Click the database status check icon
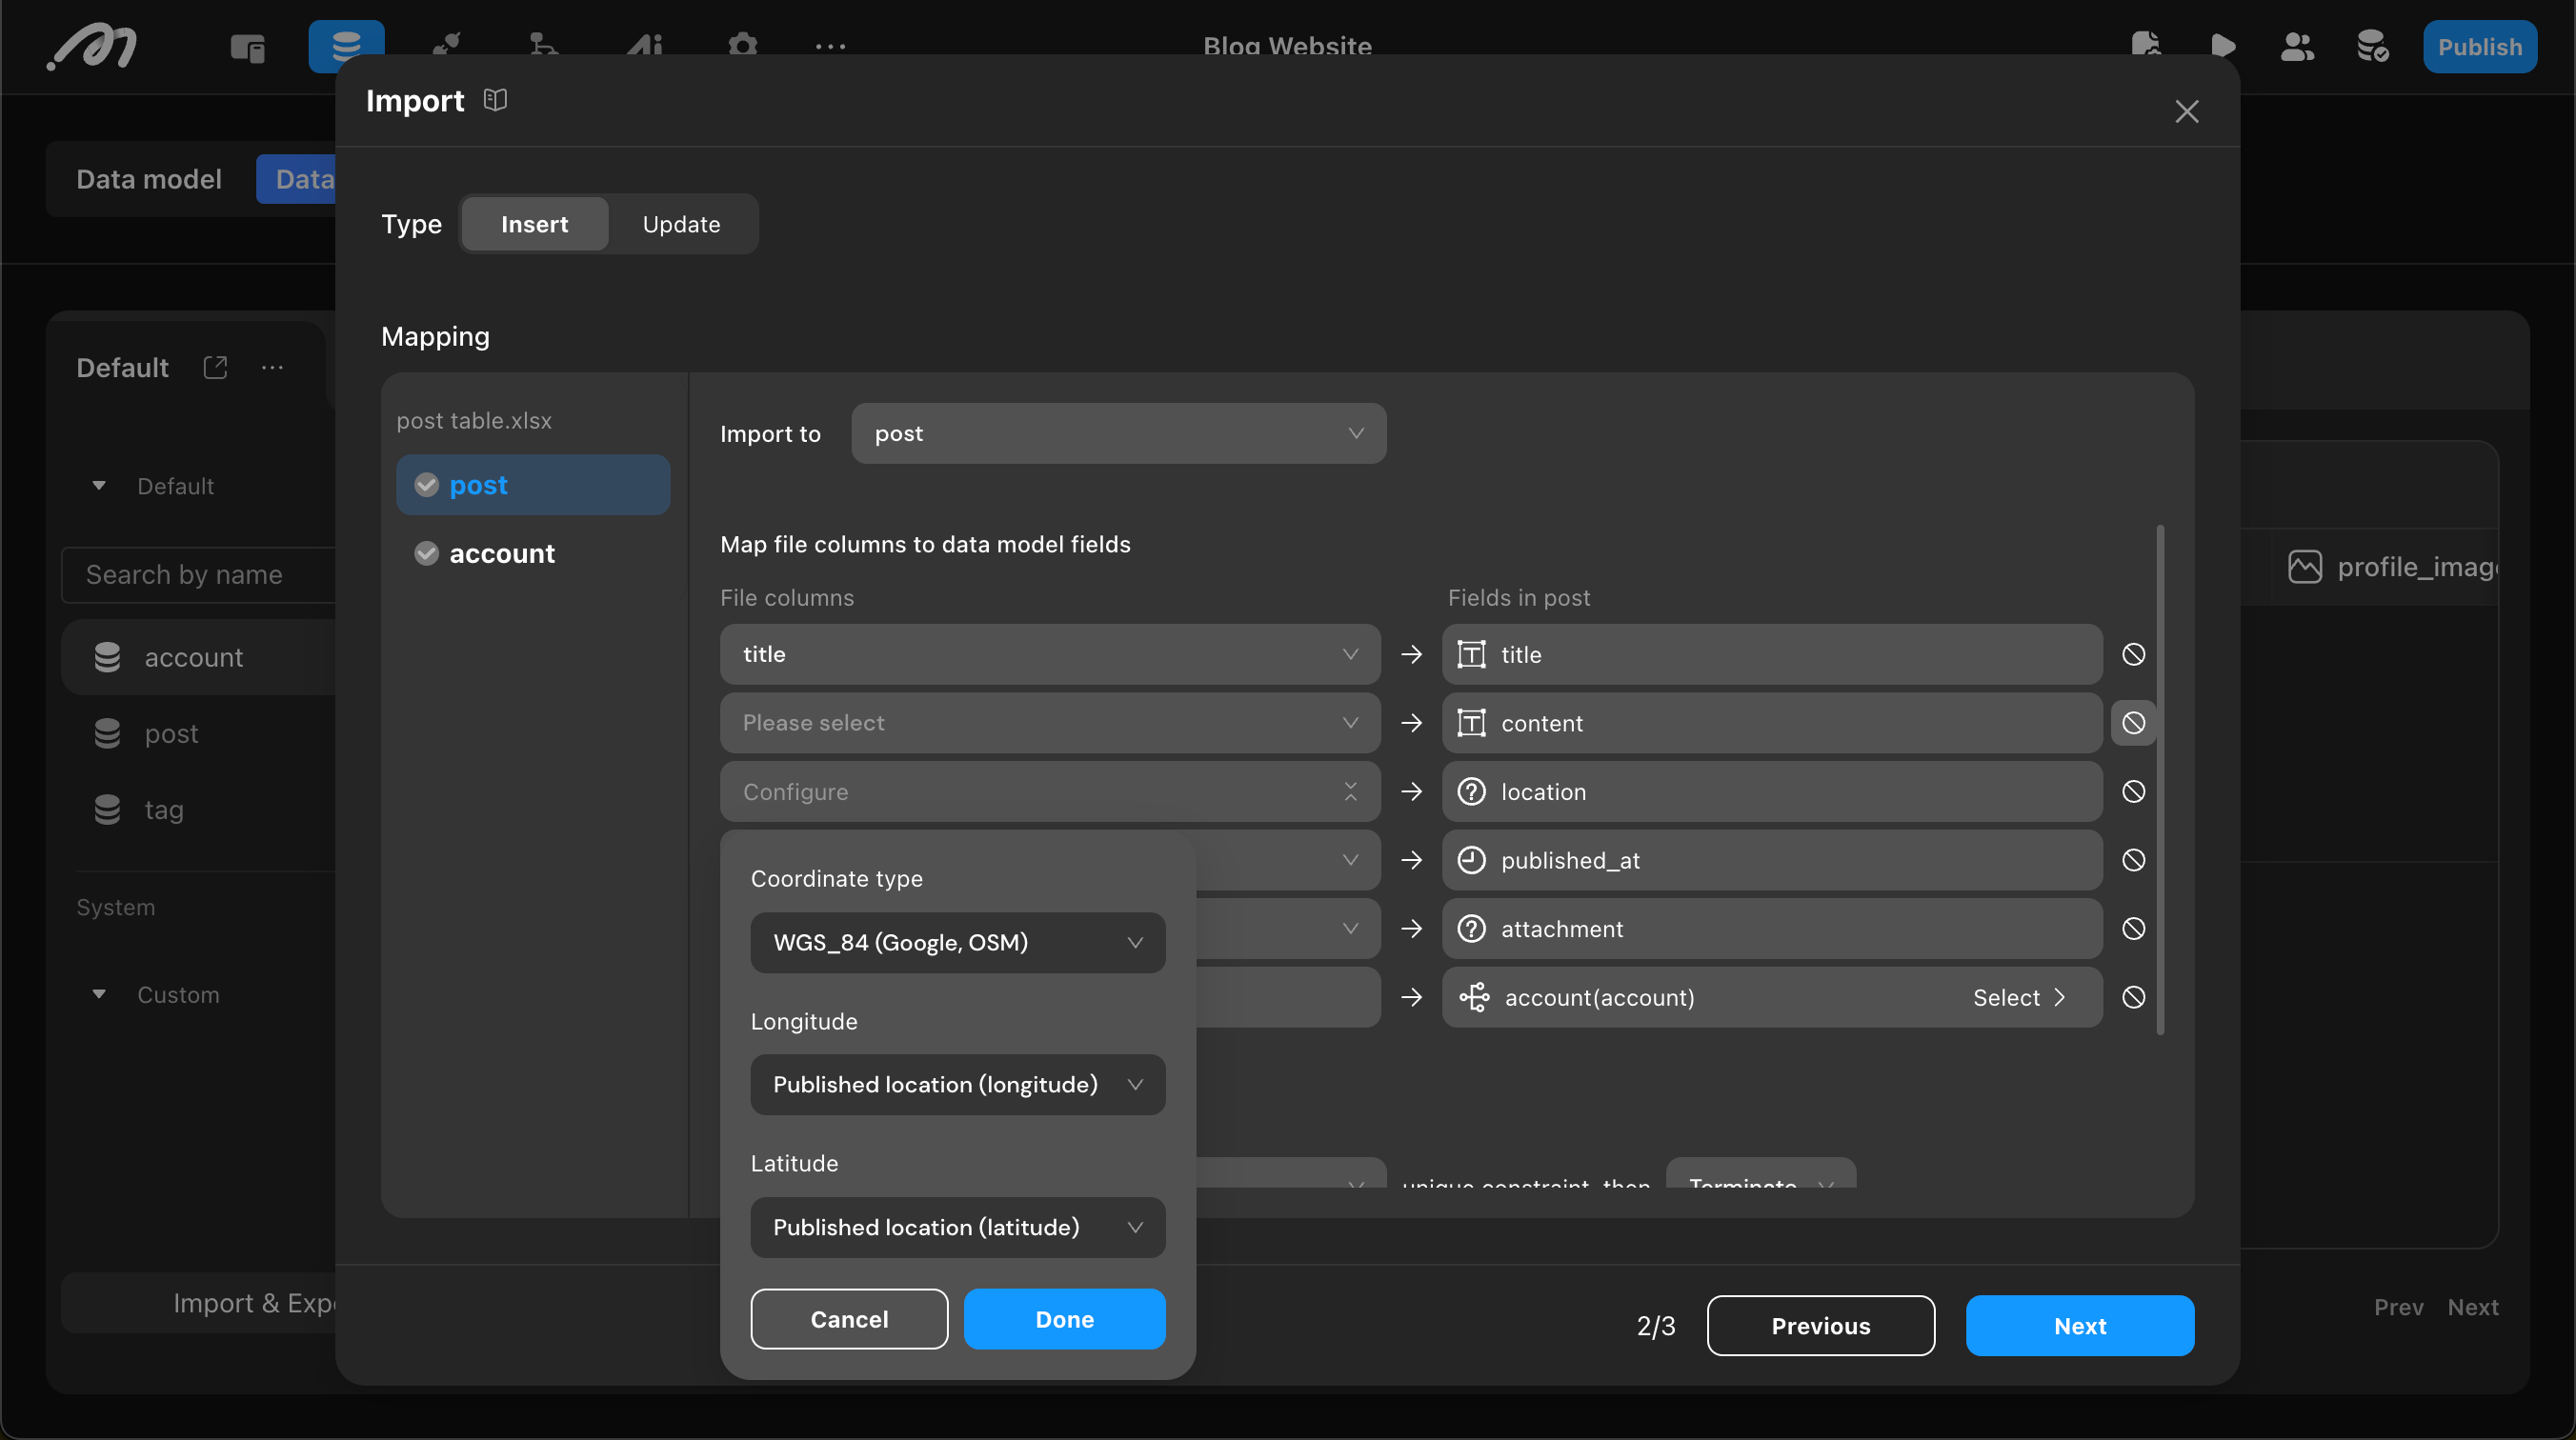Viewport: 2576px width, 1440px height. (x=2373, y=46)
